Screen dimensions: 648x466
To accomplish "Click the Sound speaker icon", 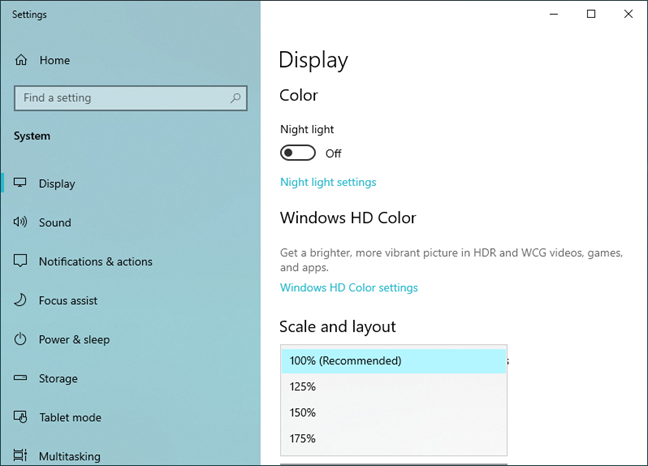I will pos(20,222).
